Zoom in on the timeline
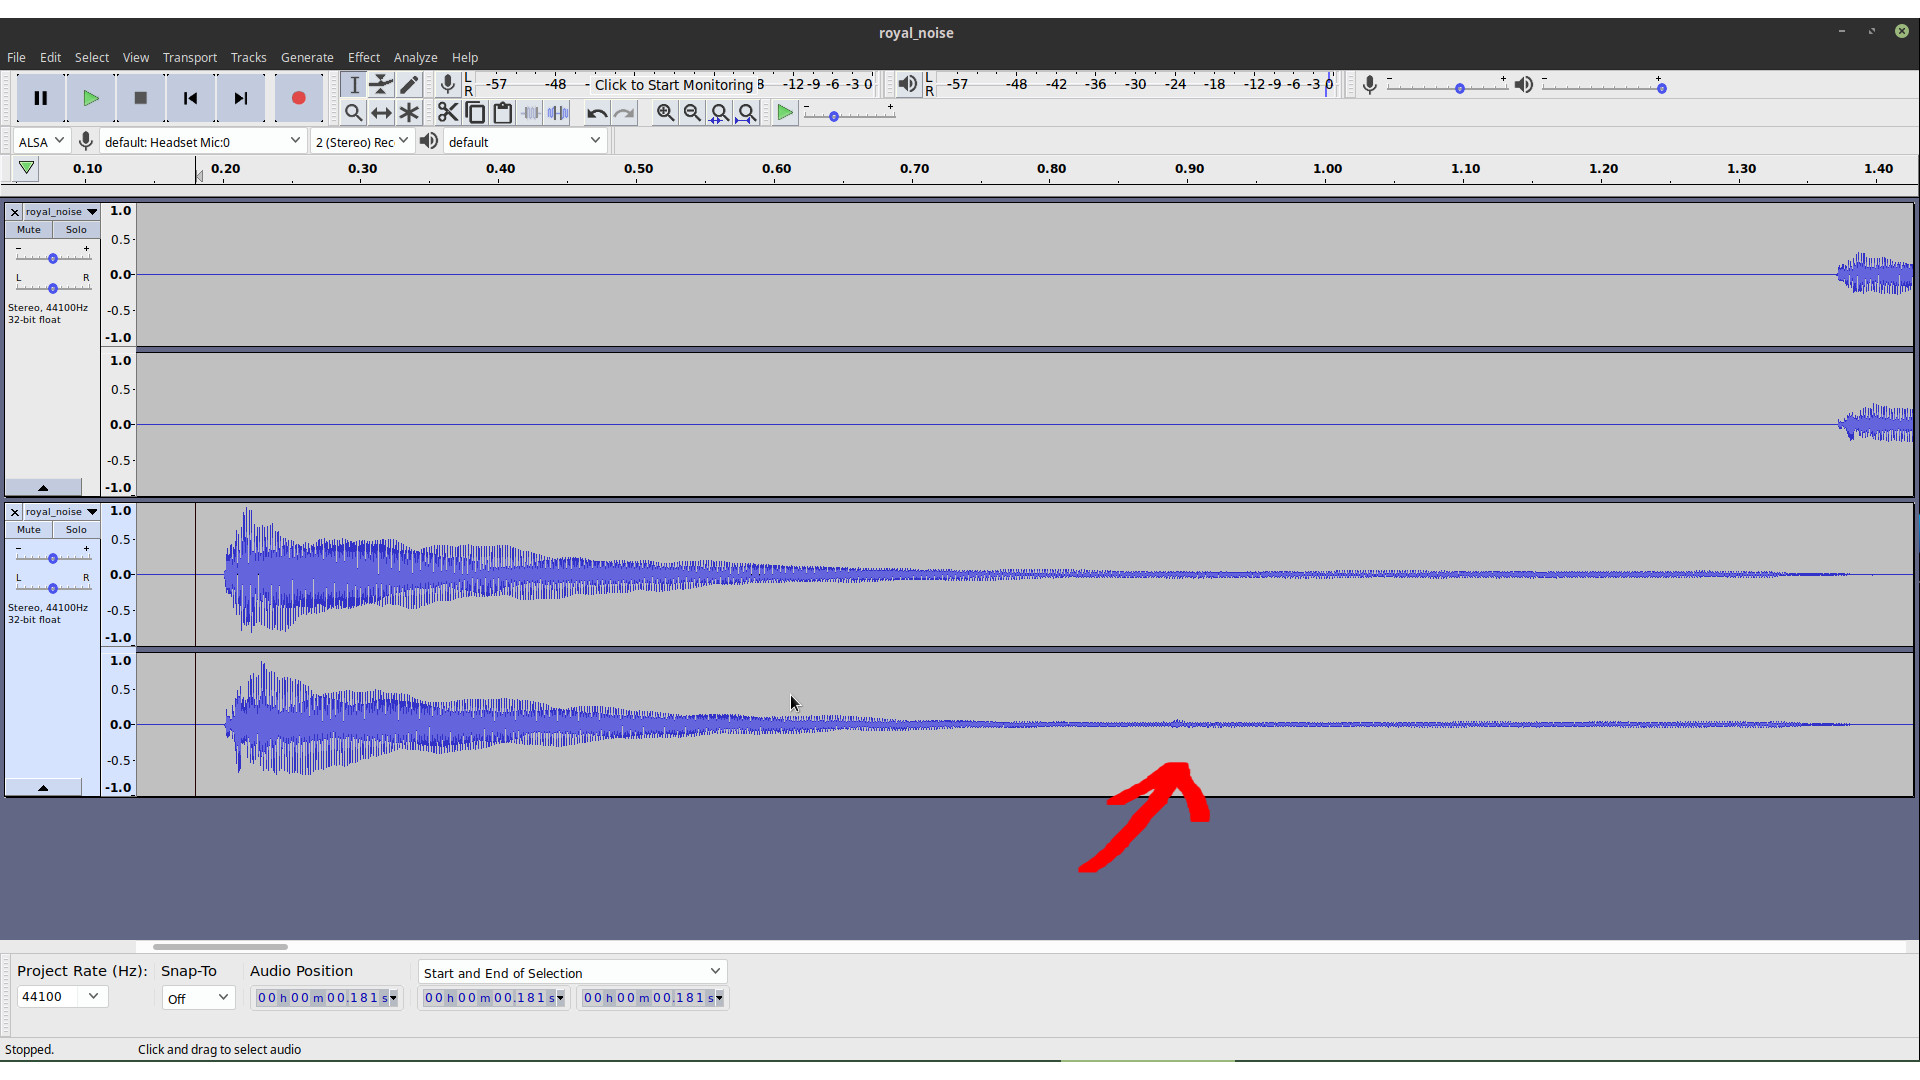This screenshot has width=1920, height=1080. tap(665, 113)
